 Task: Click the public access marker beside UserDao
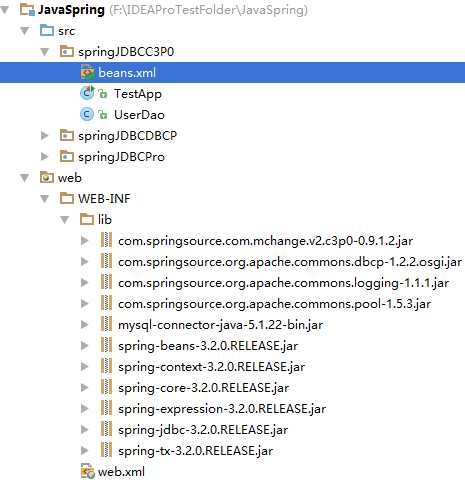(x=103, y=115)
